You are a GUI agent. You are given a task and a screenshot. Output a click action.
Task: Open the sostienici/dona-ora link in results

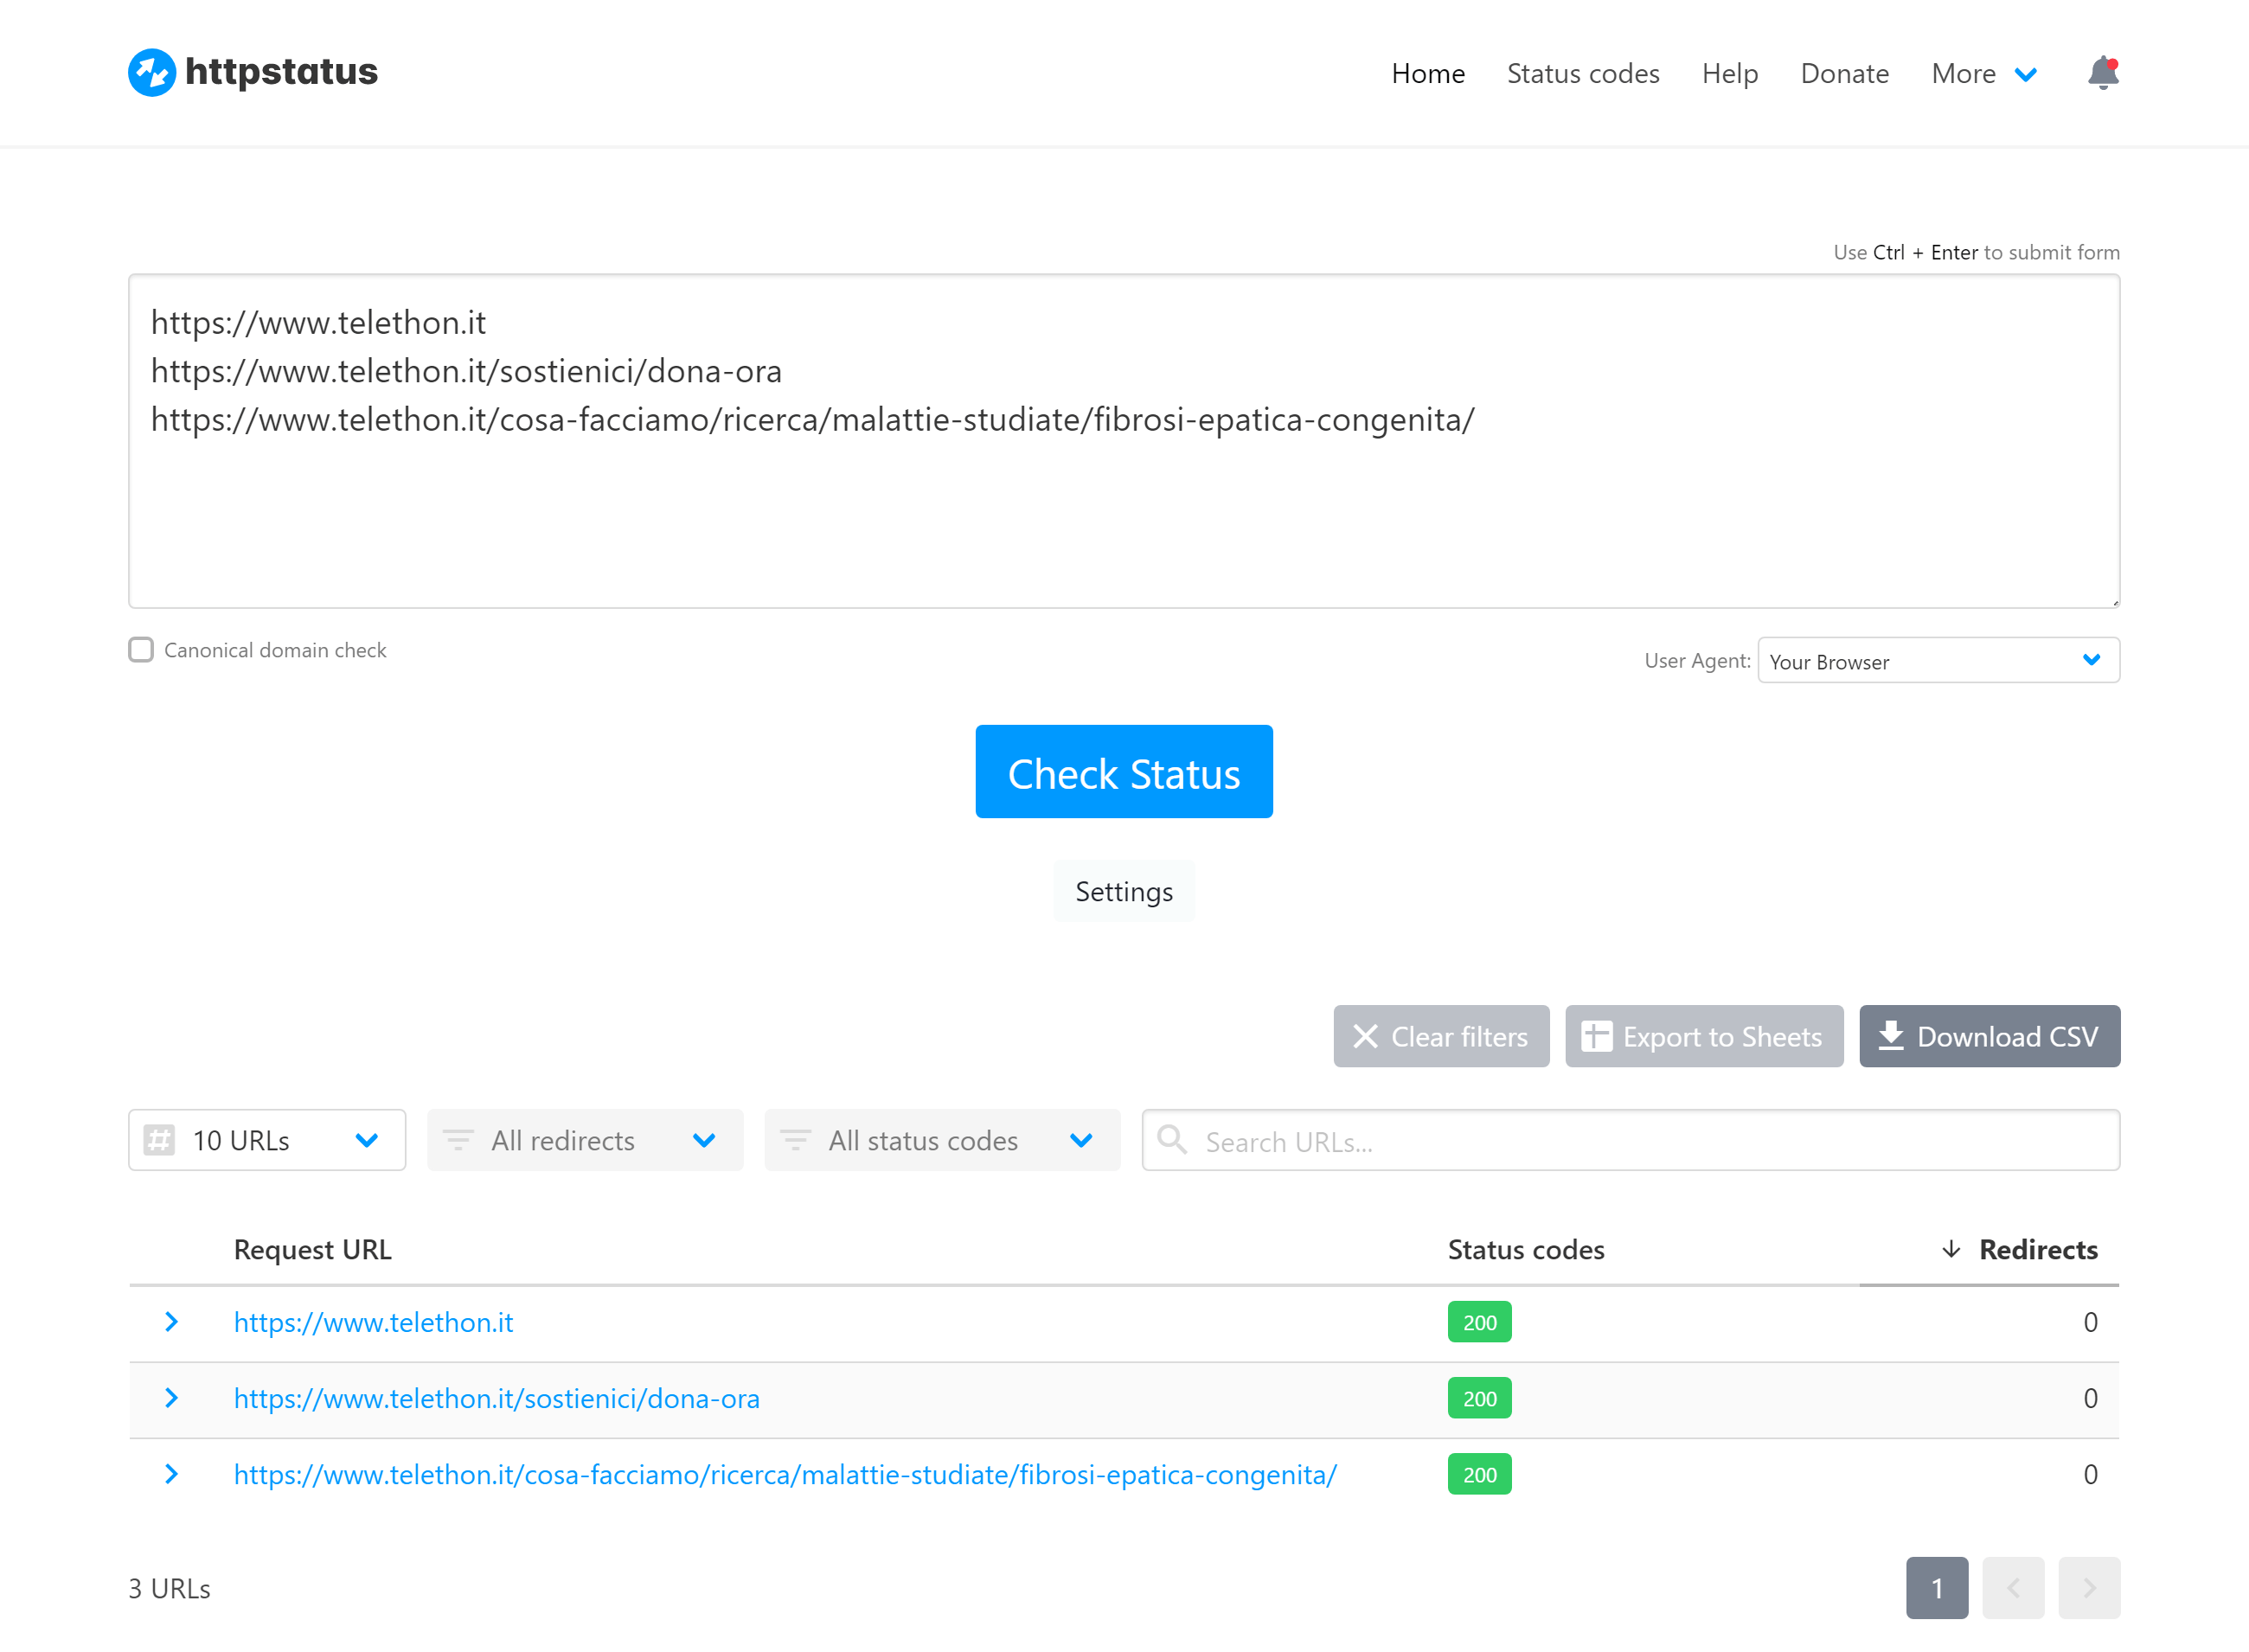(x=497, y=1398)
